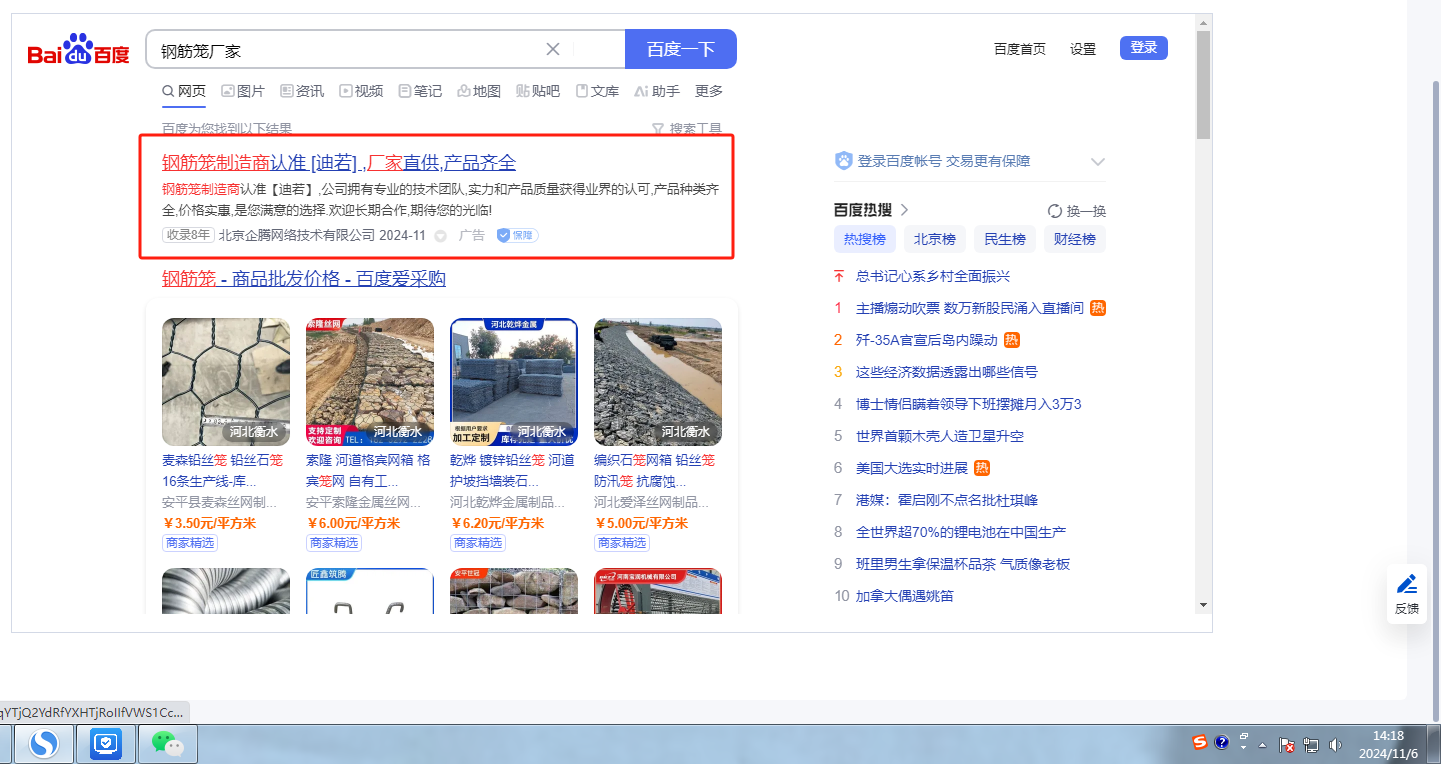Viewport: 1441px width, 764px height.
Task: Open the 文库 tab
Action: click(x=597, y=91)
